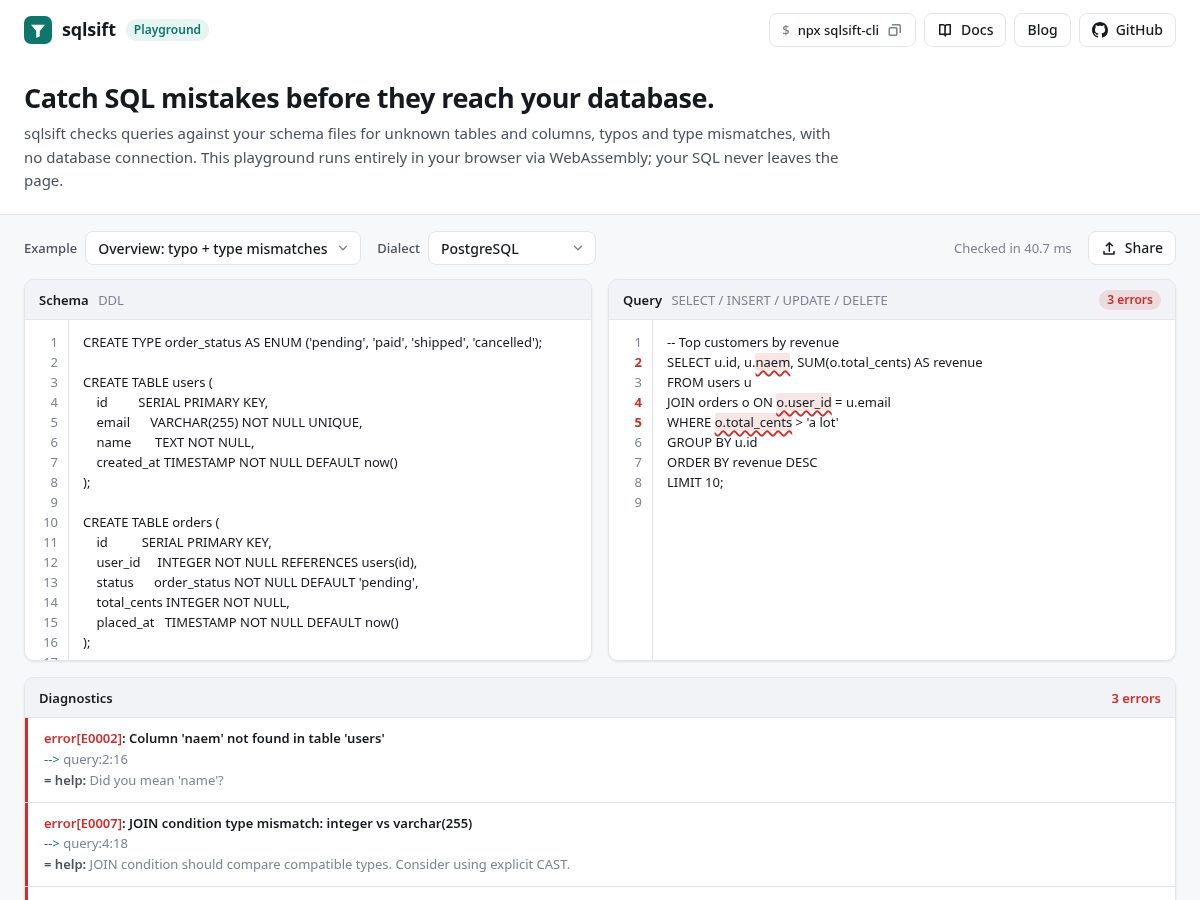The image size is (1200, 900).
Task: Click the 'ORDER BY revenue DESC' query line
Action: click(x=742, y=462)
